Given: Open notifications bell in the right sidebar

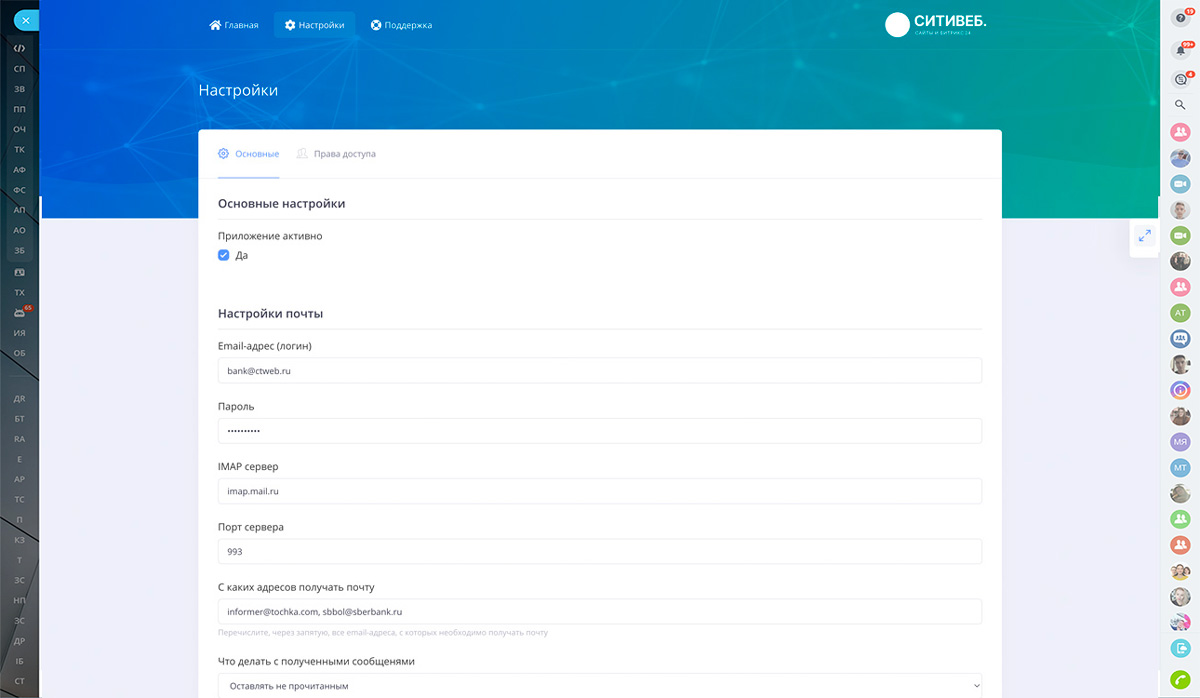Looking at the screenshot, I should click(x=1180, y=50).
